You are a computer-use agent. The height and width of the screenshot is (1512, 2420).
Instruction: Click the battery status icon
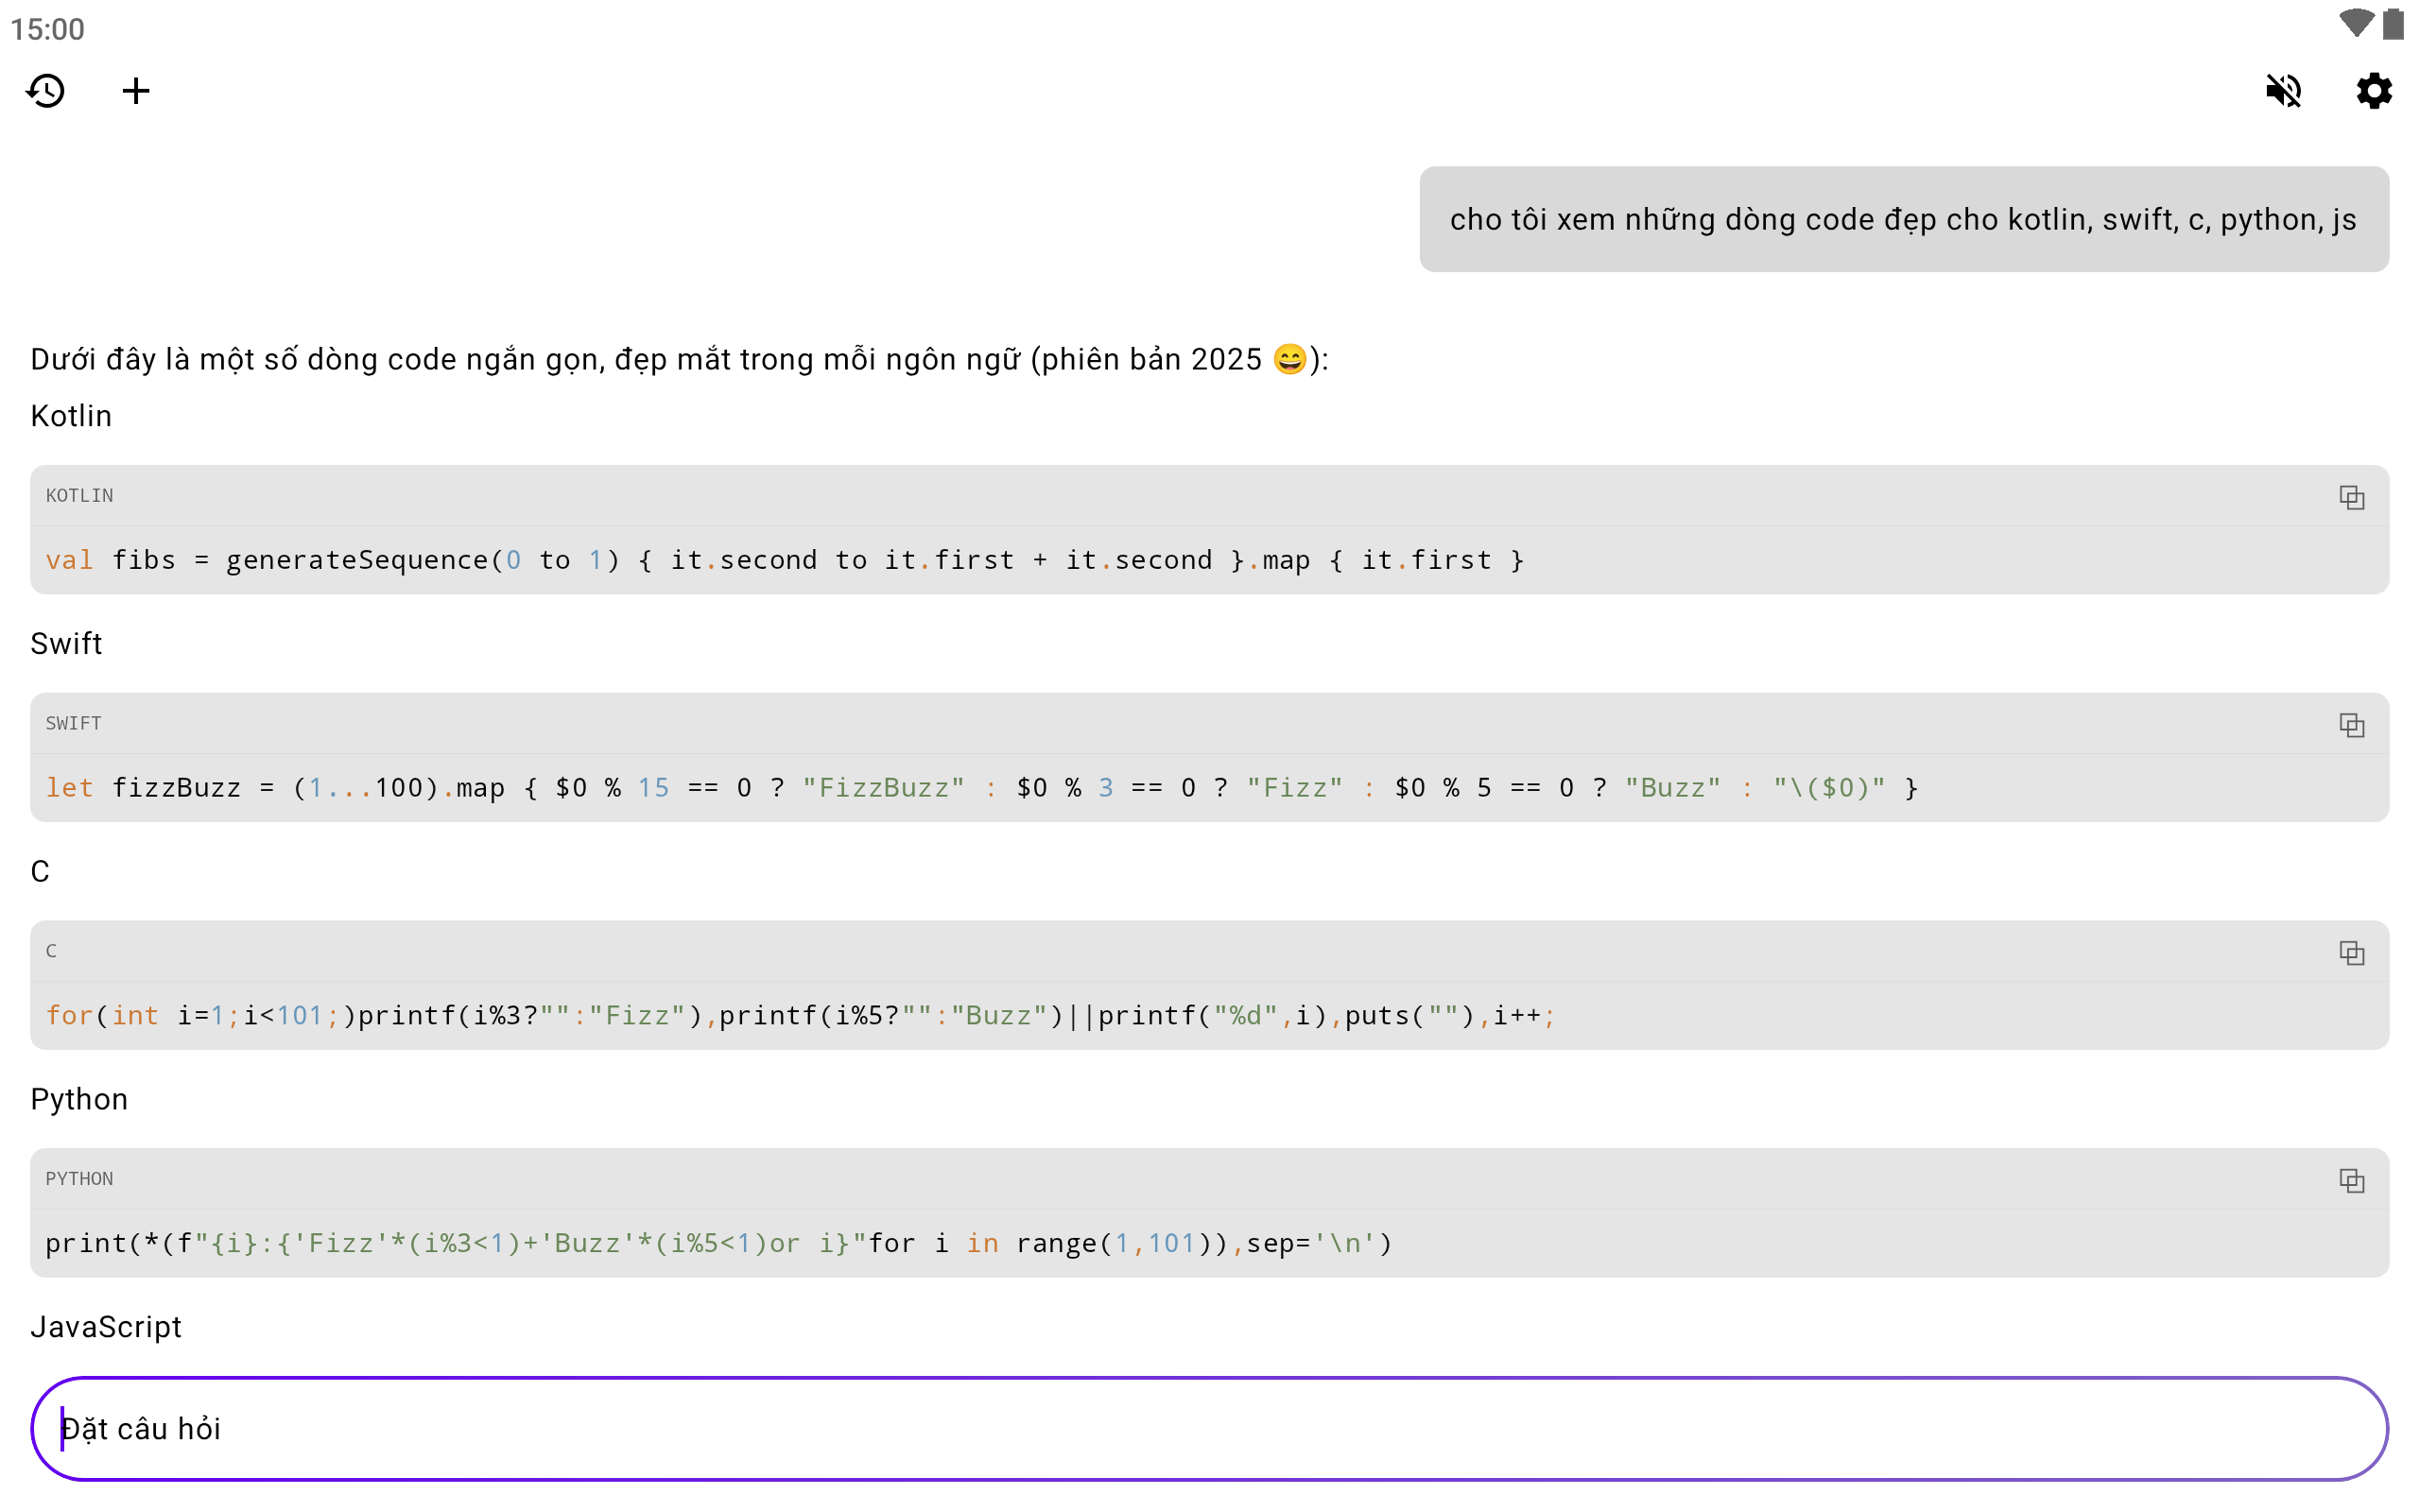click(2393, 24)
